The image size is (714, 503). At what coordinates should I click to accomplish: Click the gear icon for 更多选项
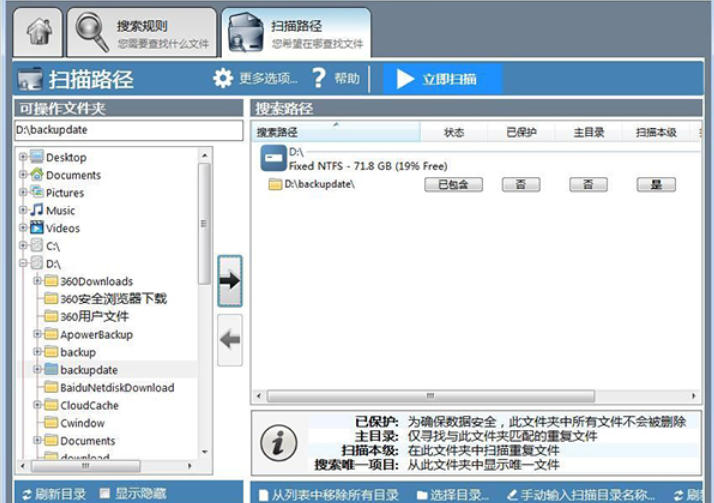(223, 78)
